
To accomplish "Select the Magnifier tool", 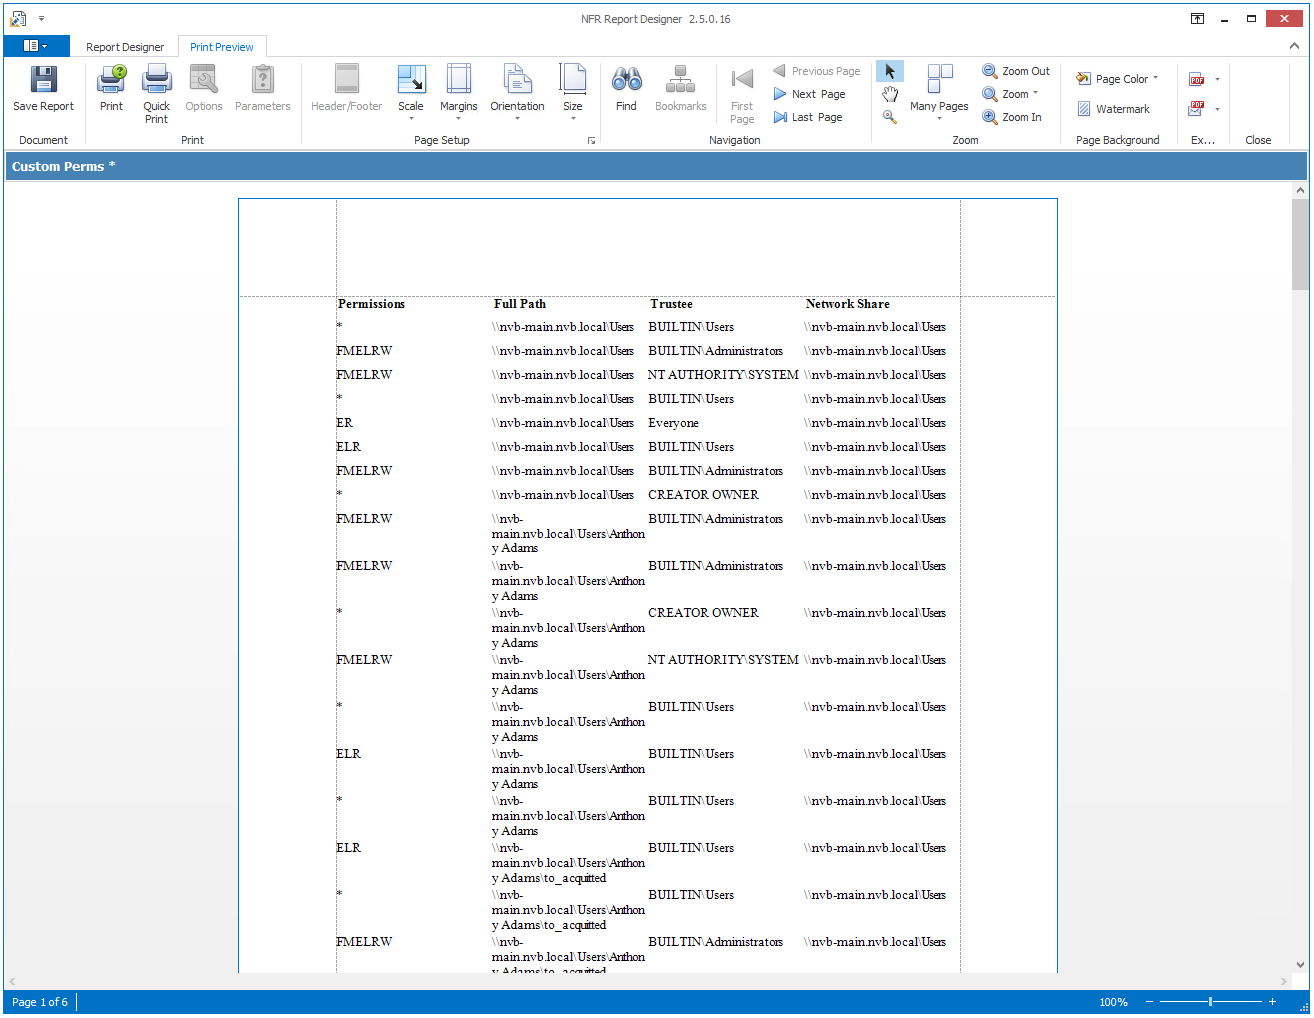I will 890,117.
